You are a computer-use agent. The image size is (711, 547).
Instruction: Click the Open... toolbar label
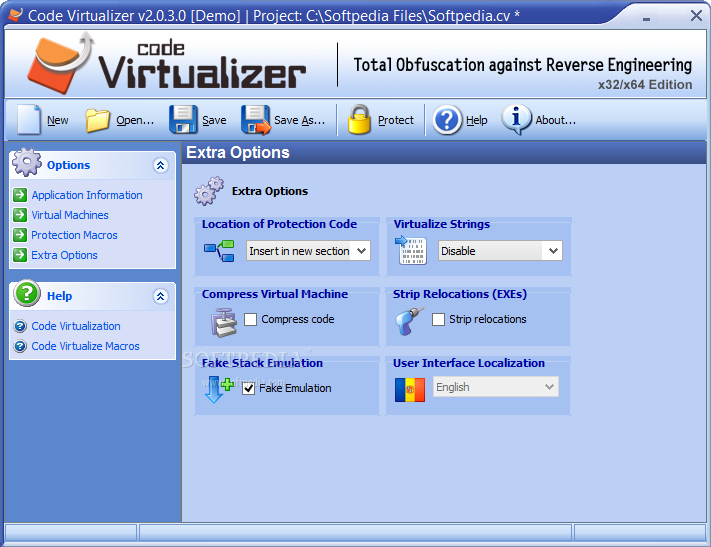pyautogui.click(x=135, y=120)
